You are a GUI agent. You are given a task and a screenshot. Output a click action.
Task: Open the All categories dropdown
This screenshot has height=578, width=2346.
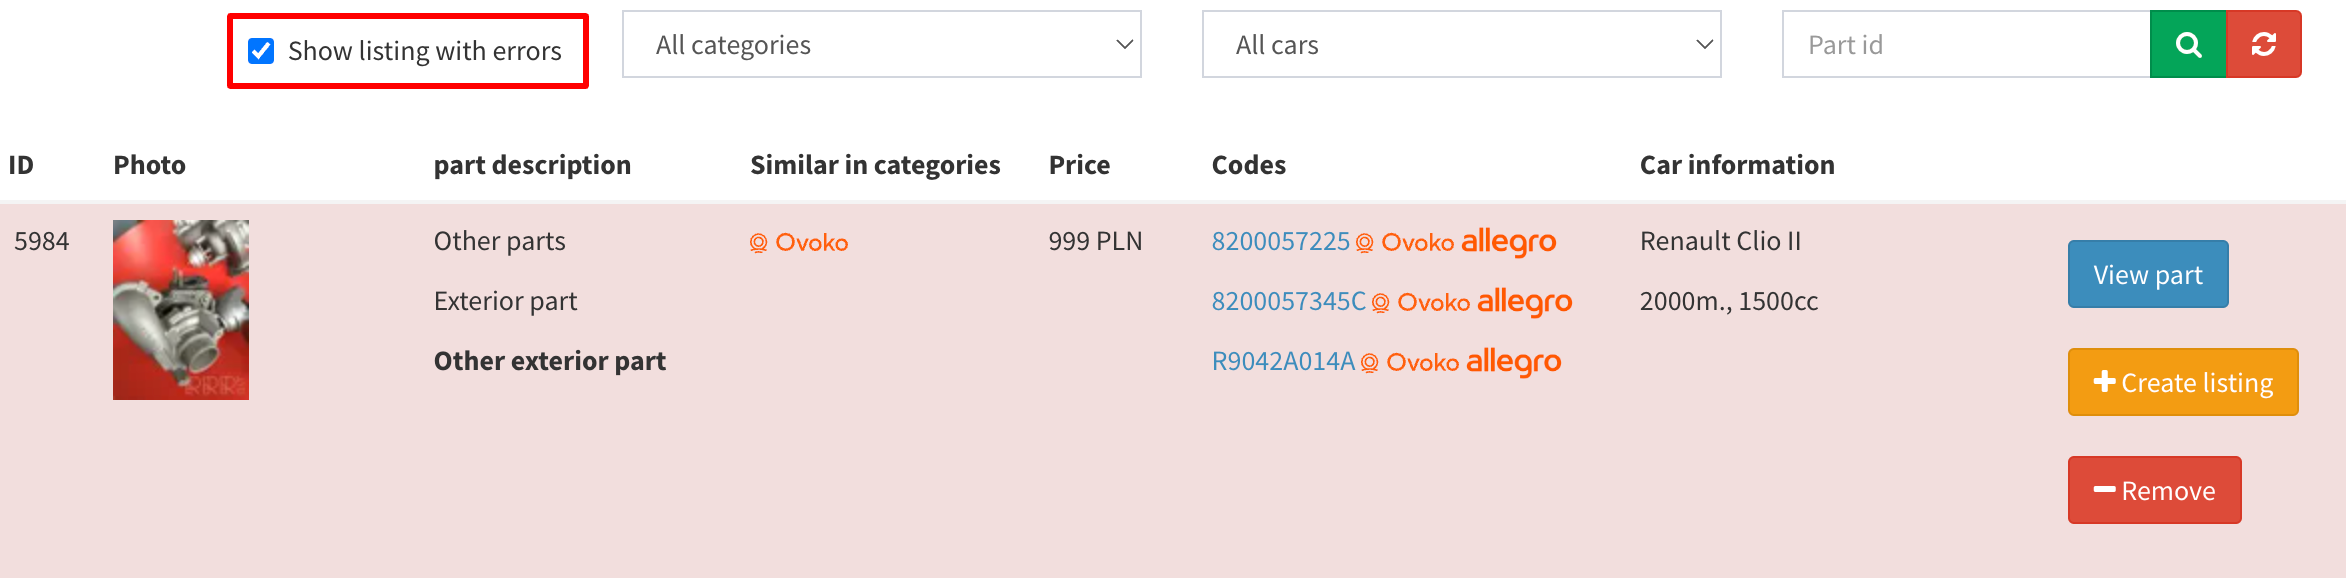pos(881,45)
